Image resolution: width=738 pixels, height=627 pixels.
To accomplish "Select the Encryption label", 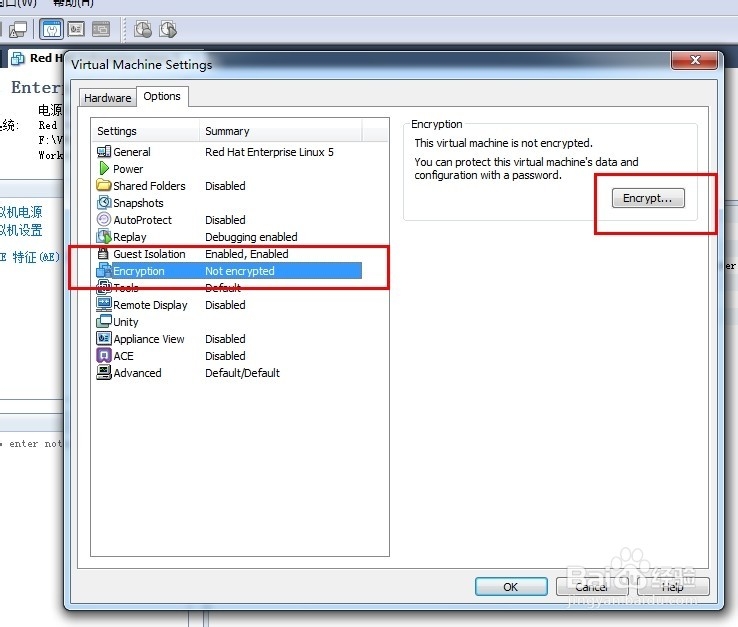I will pos(139,271).
